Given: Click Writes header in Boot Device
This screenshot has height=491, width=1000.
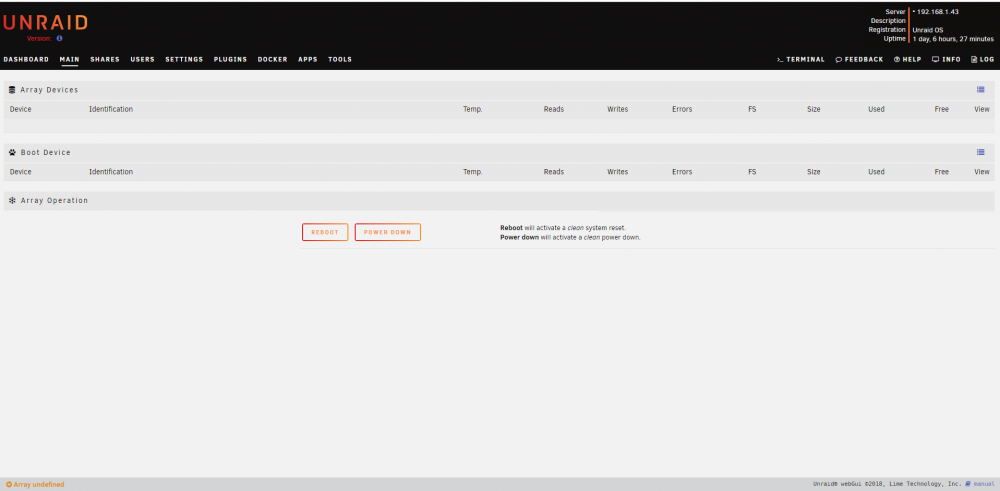Looking at the screenshot, I should pos(617,172).
